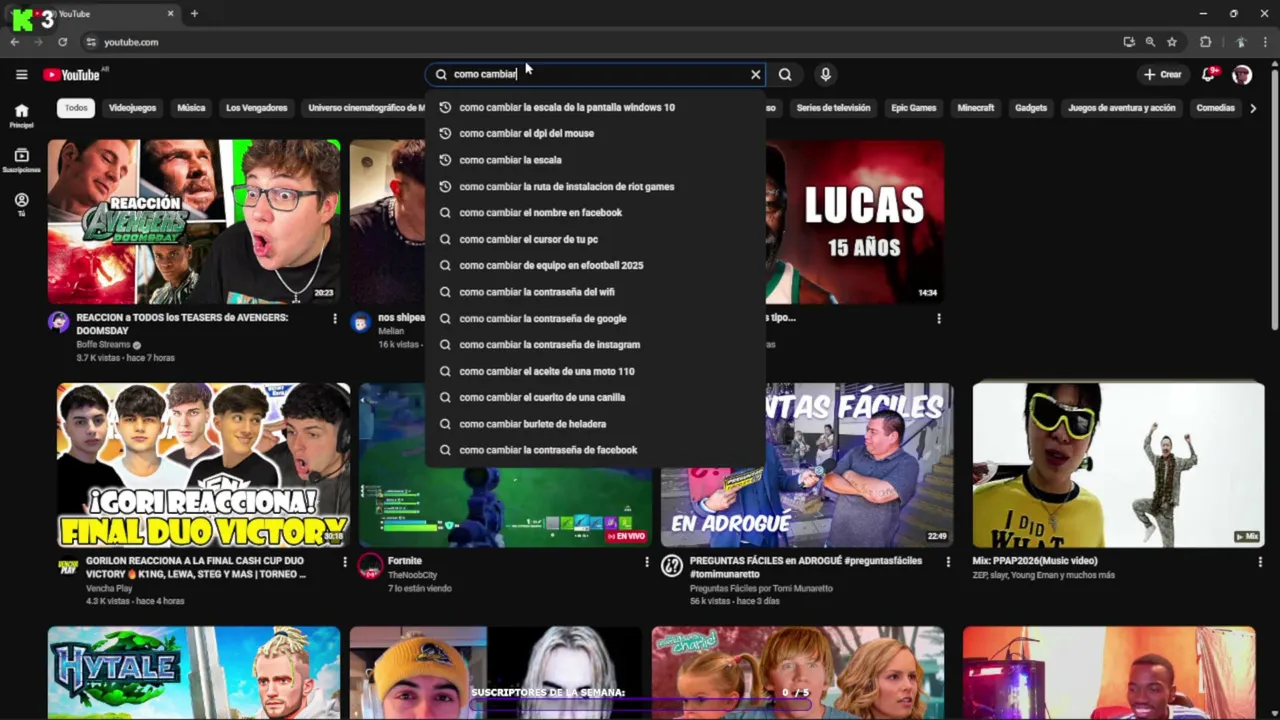
Task: Close the YouTube browser tab
Action: (x=170, y=14)
